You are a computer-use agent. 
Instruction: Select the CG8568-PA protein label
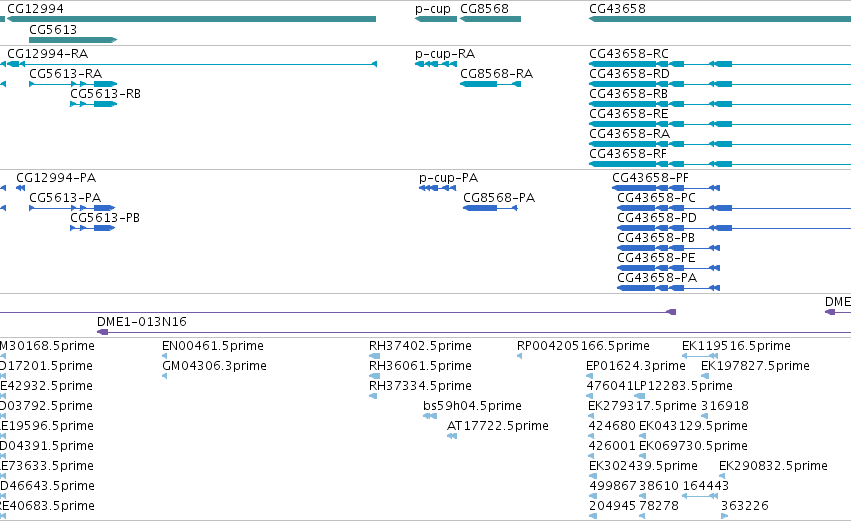click(499, 198)
